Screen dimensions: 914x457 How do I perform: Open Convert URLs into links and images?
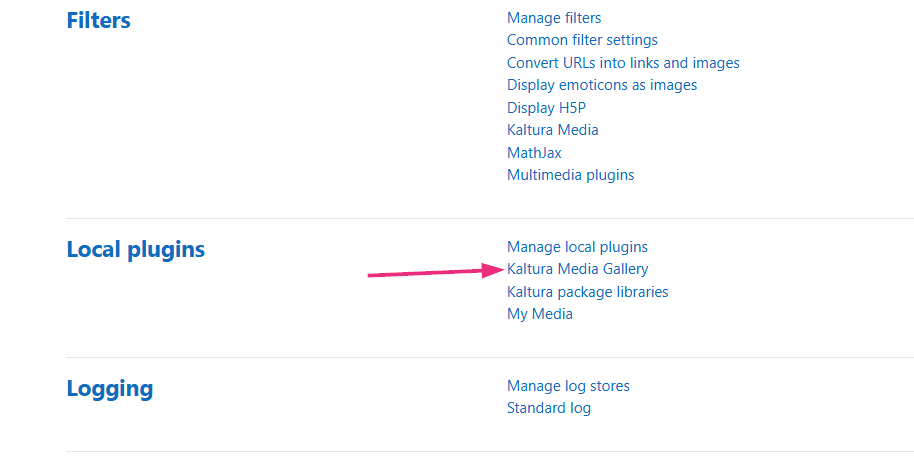[623, 63]
